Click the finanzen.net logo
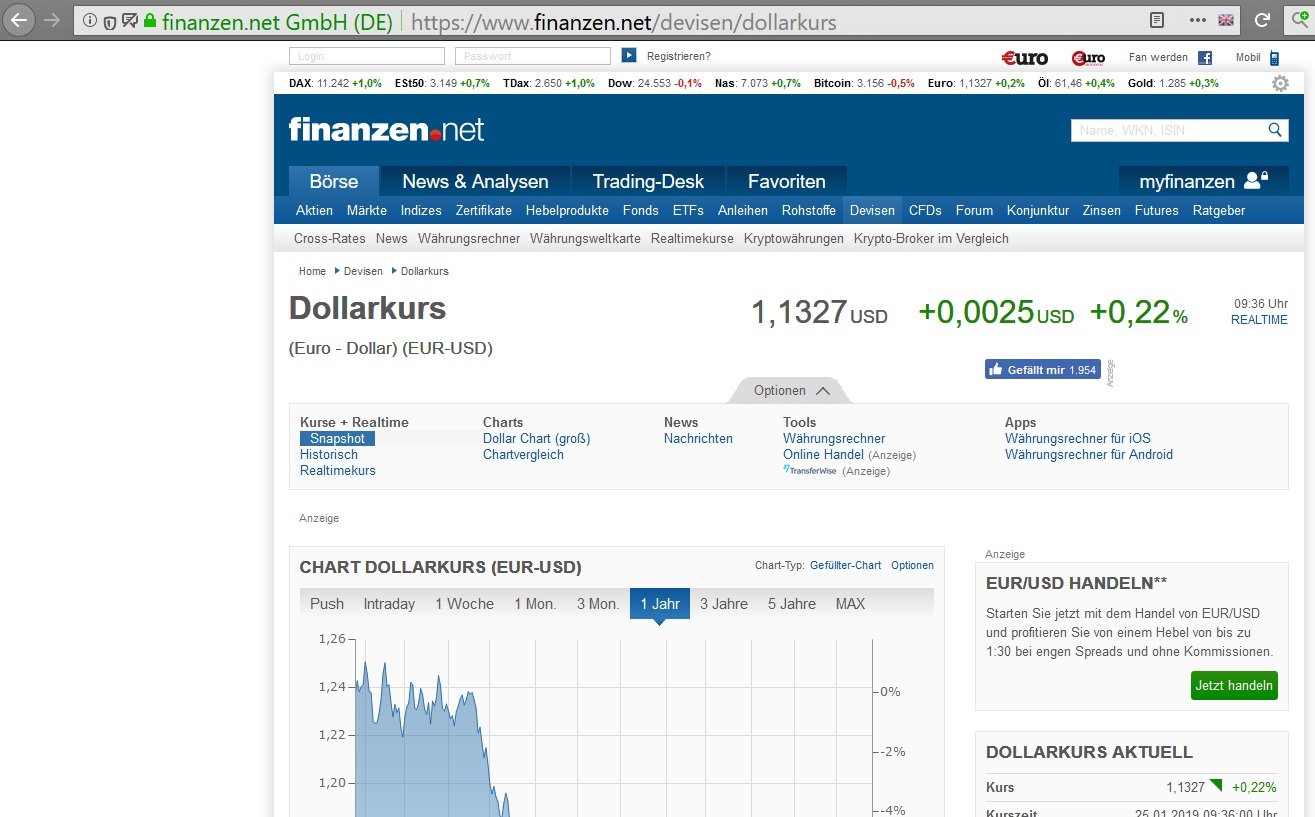 (386, 129)
